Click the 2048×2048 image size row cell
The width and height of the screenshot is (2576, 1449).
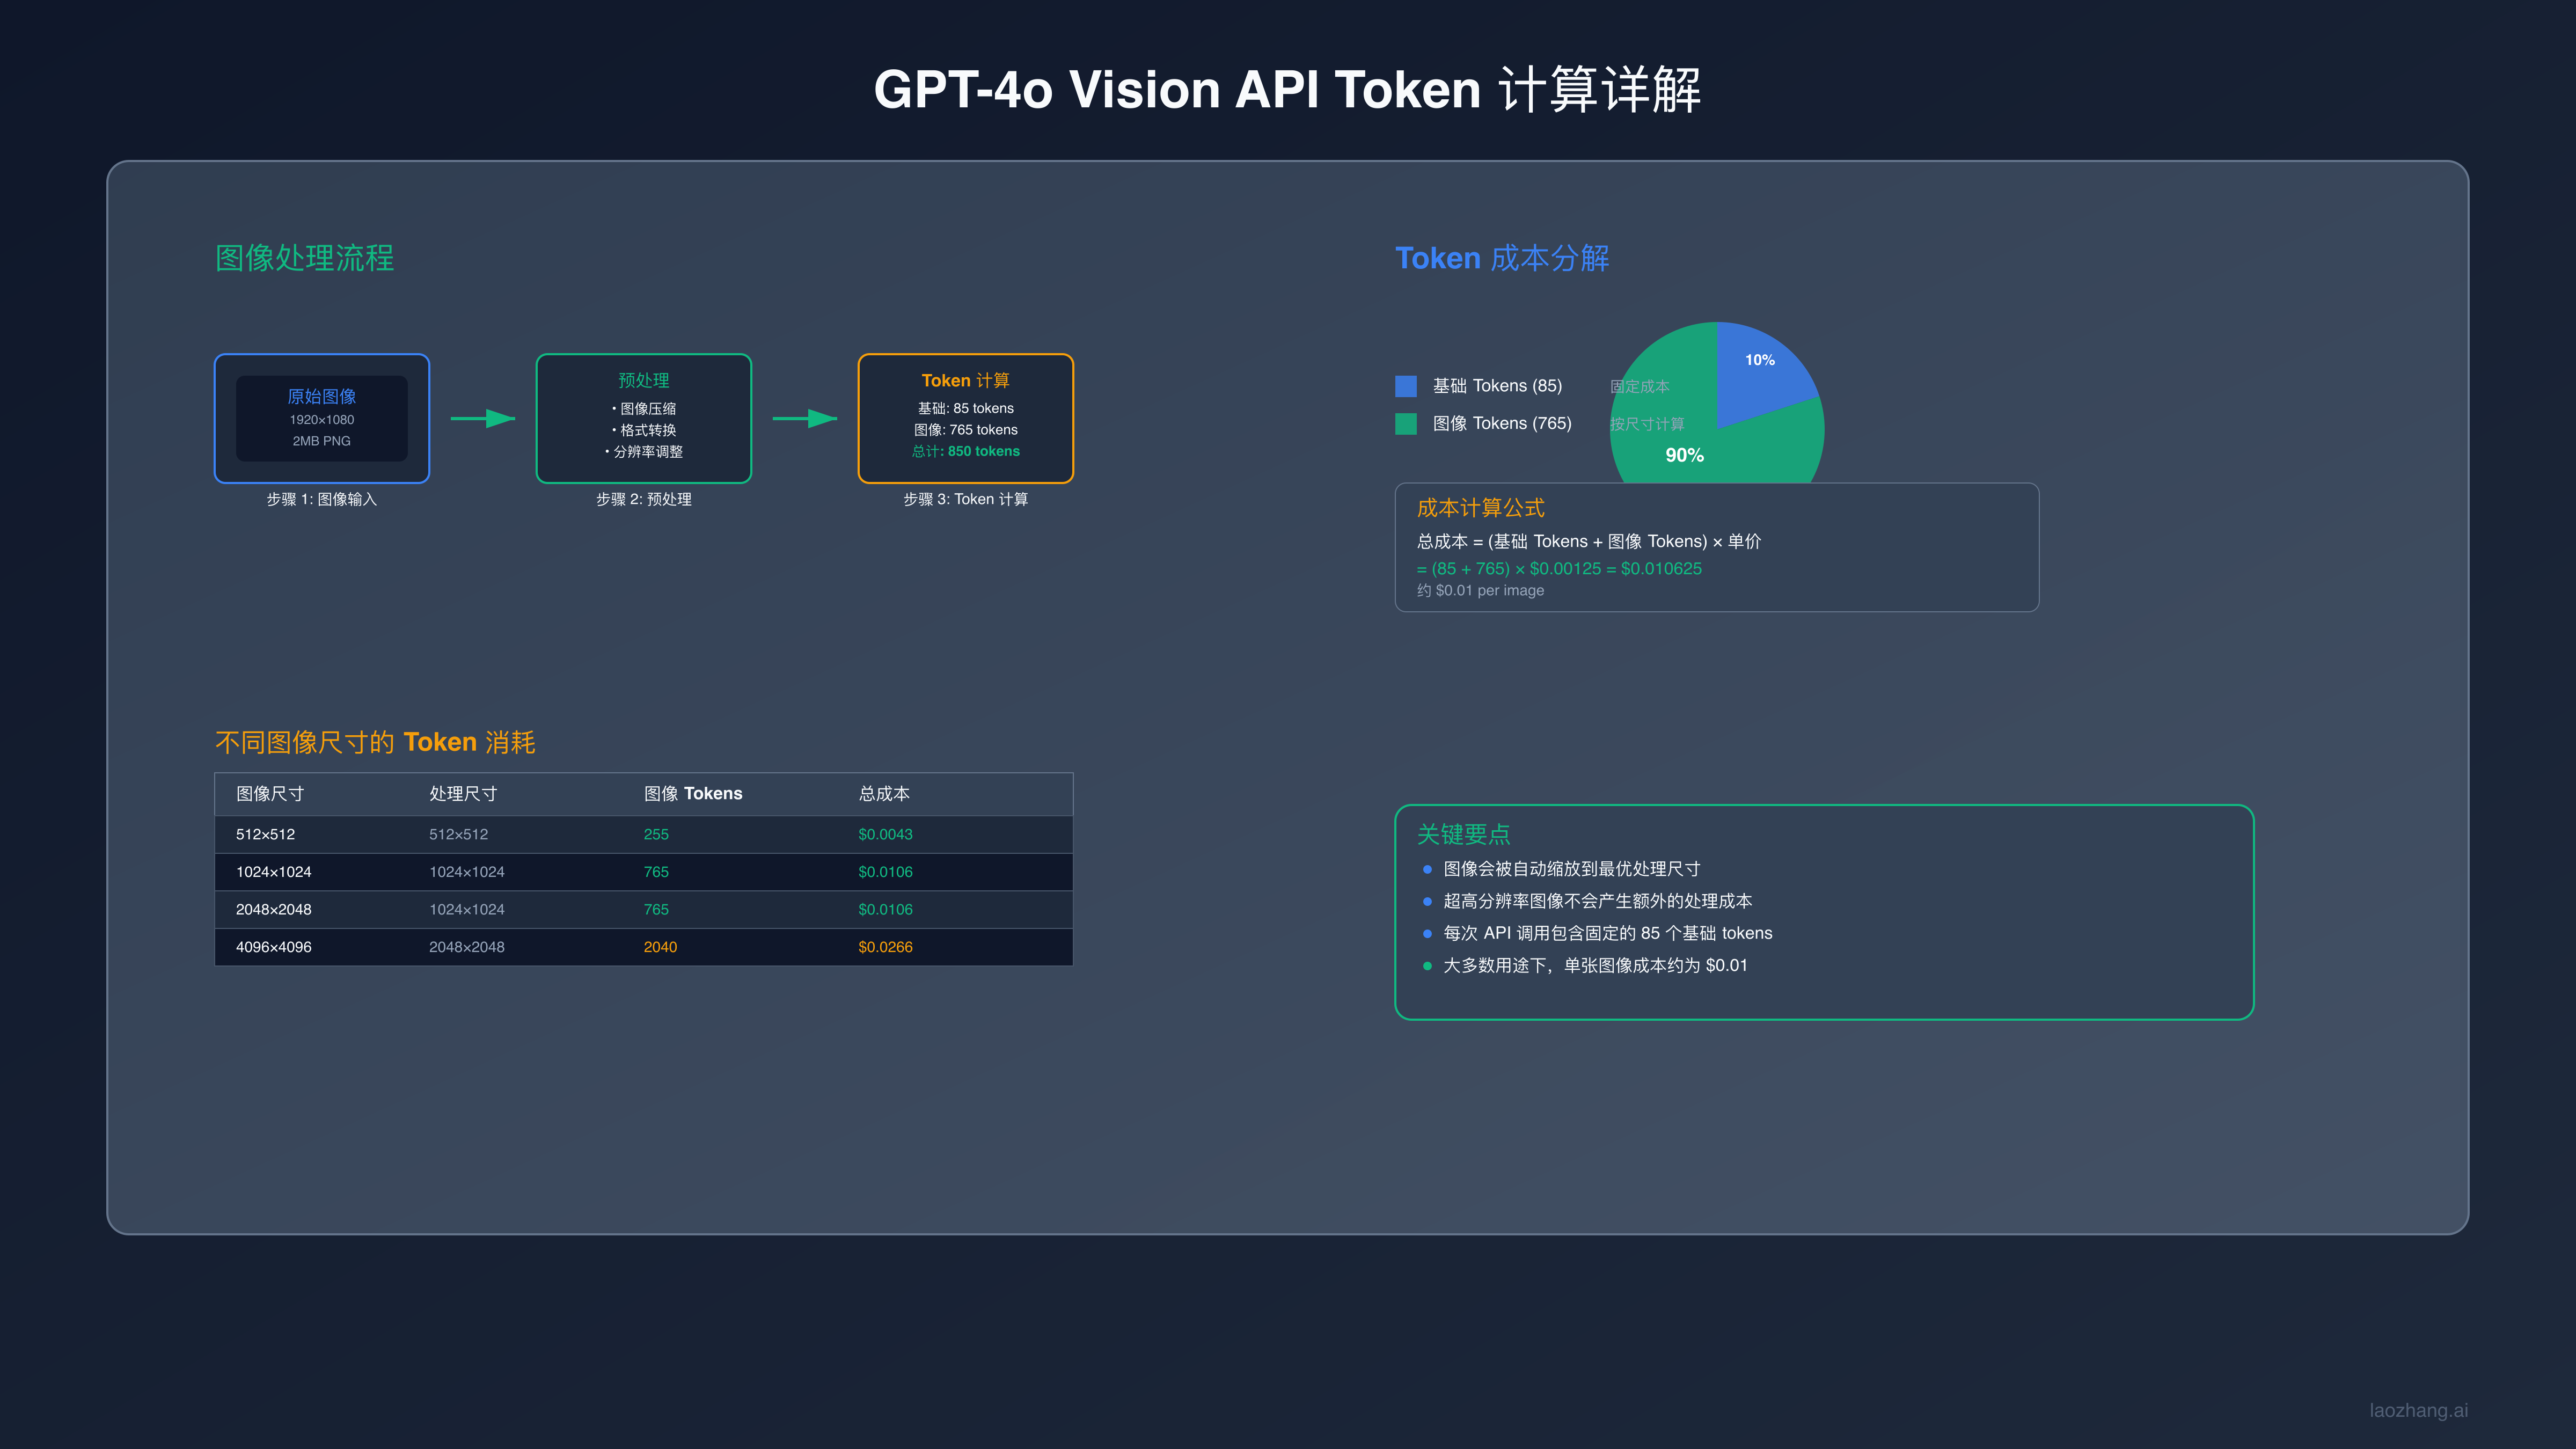pyautogui.click(x=273, y=909)
